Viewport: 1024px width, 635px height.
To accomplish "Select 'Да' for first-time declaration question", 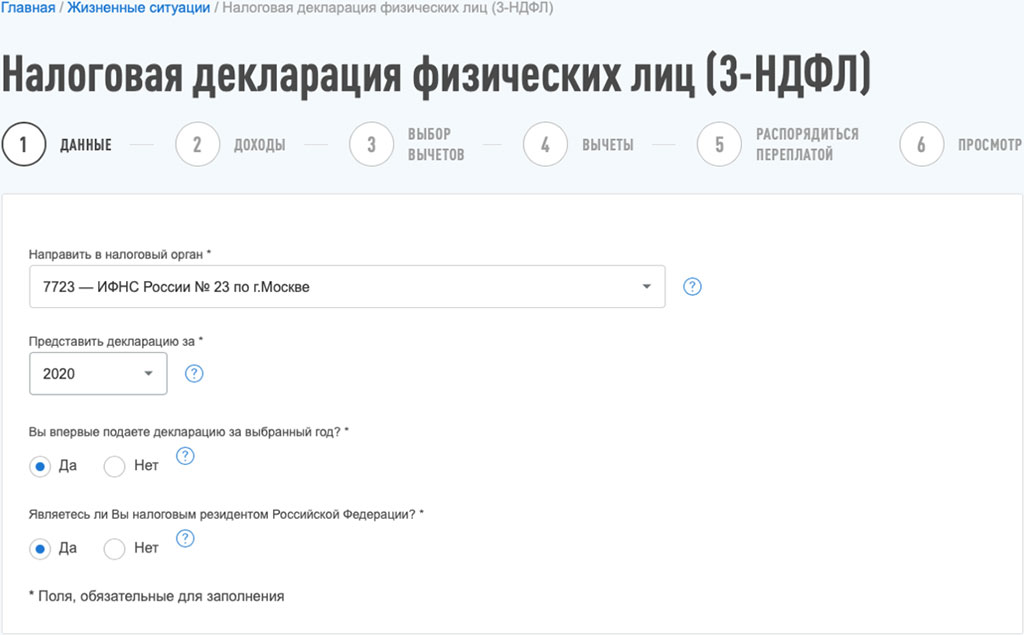I will [x=41, y=466].
